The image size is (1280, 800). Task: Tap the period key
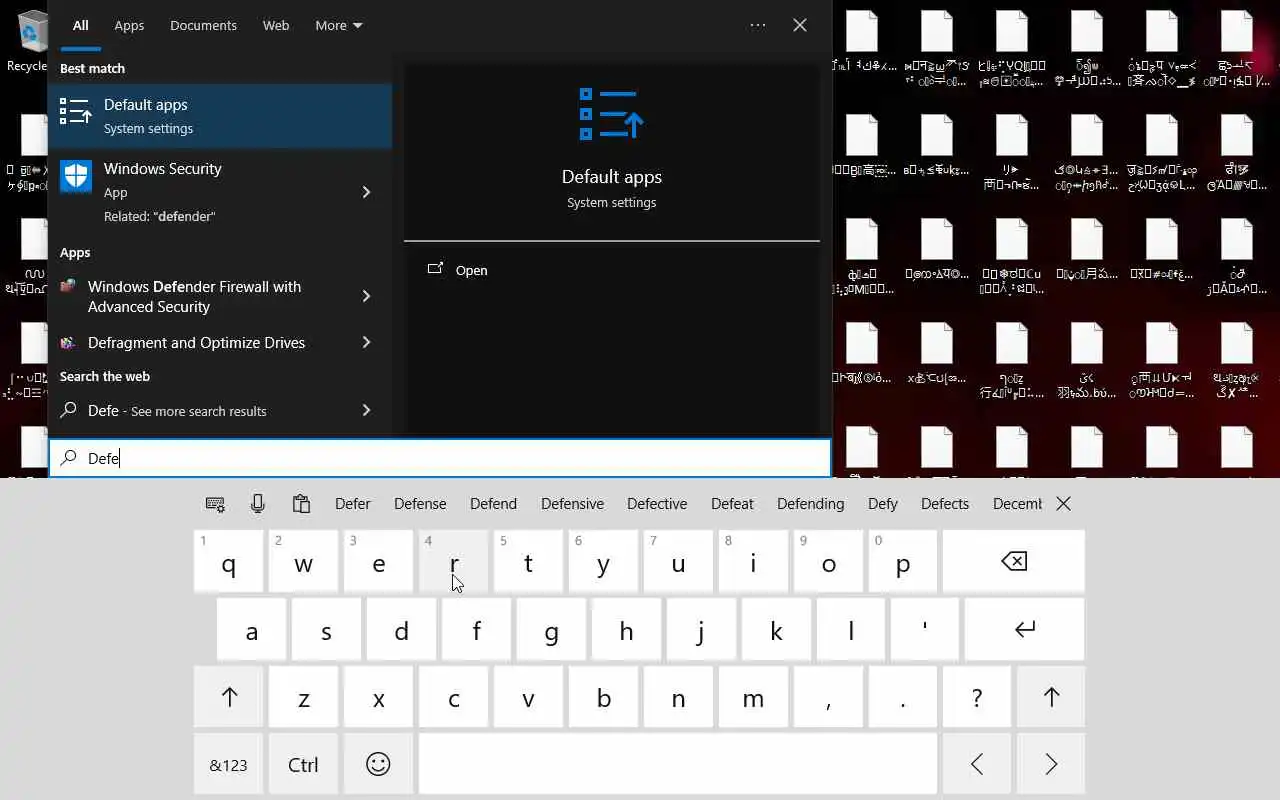click(x=903, y=697)
